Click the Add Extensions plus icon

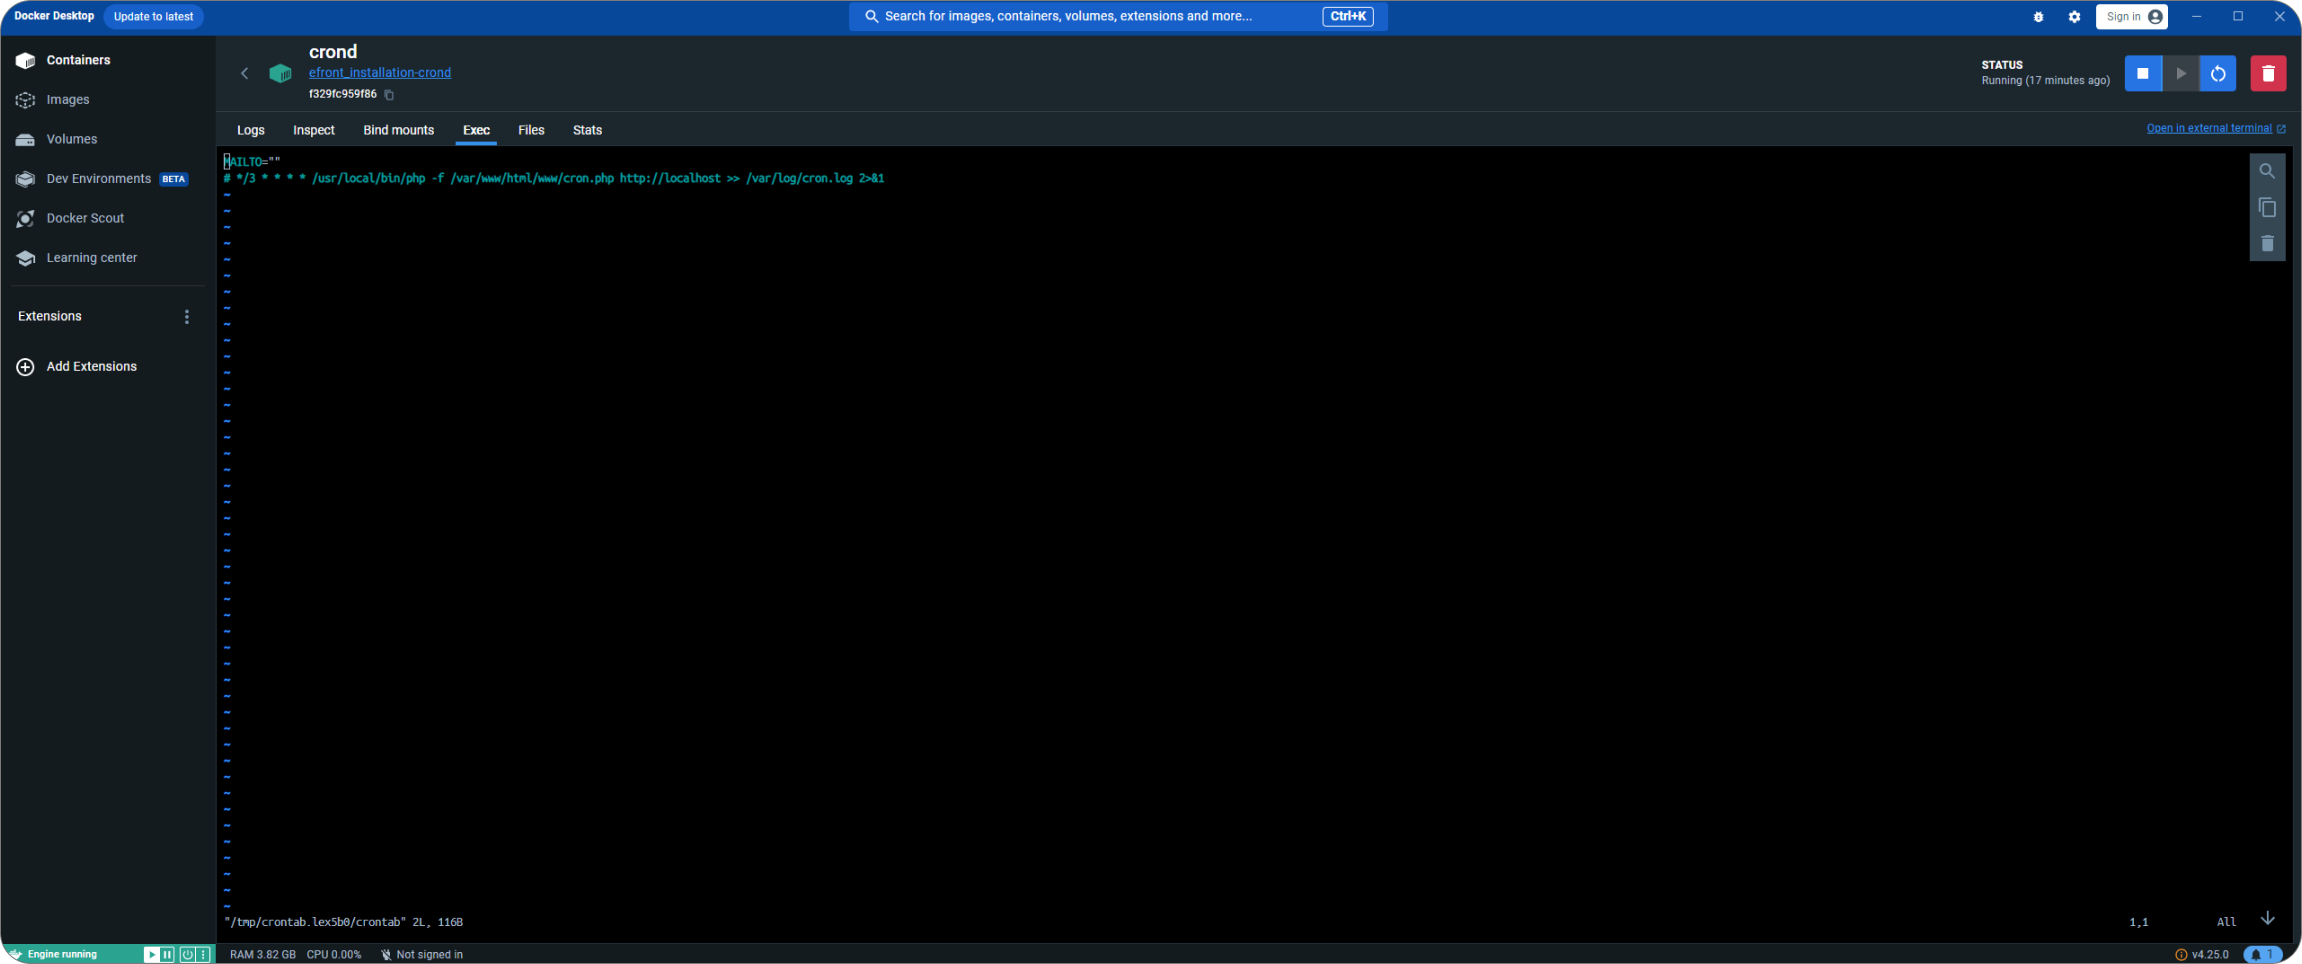(25, 367)
